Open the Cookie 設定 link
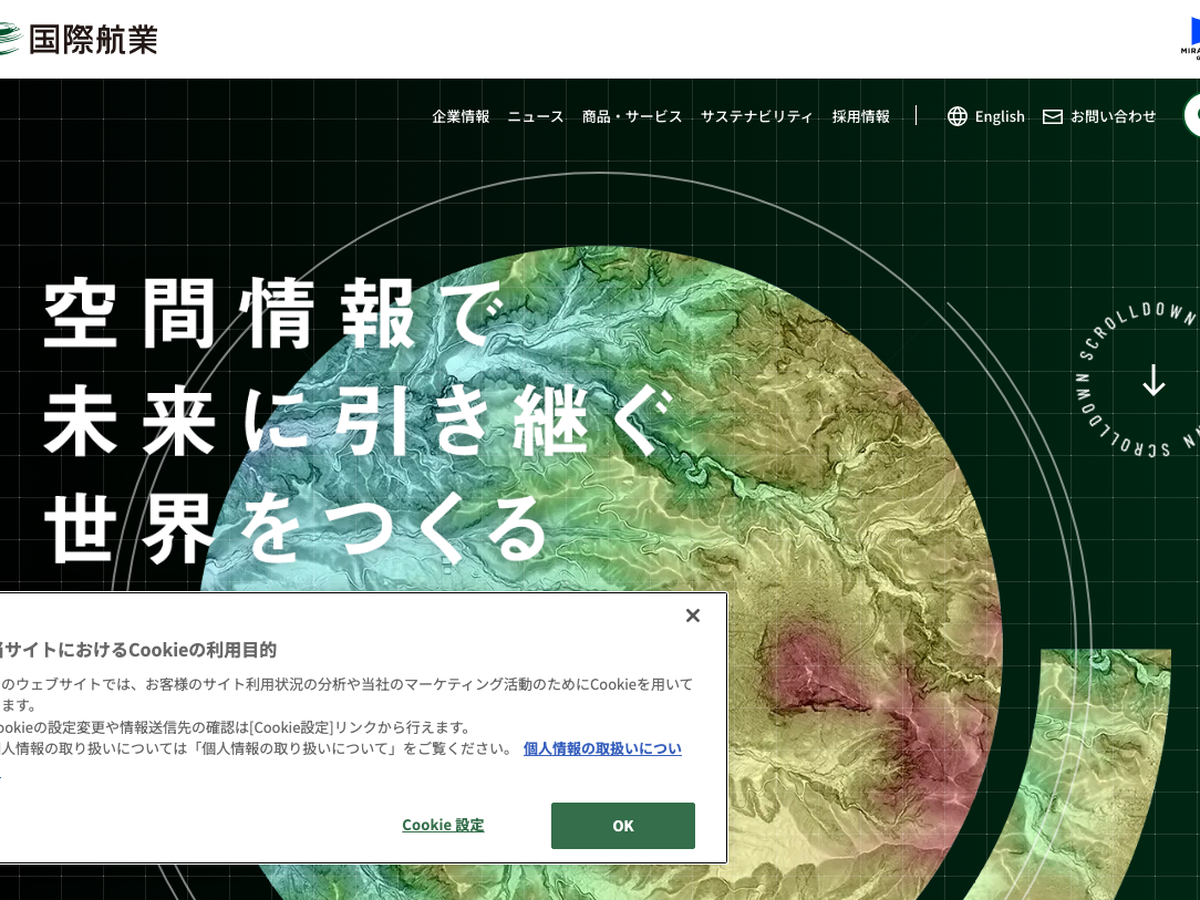 [443, 825]
